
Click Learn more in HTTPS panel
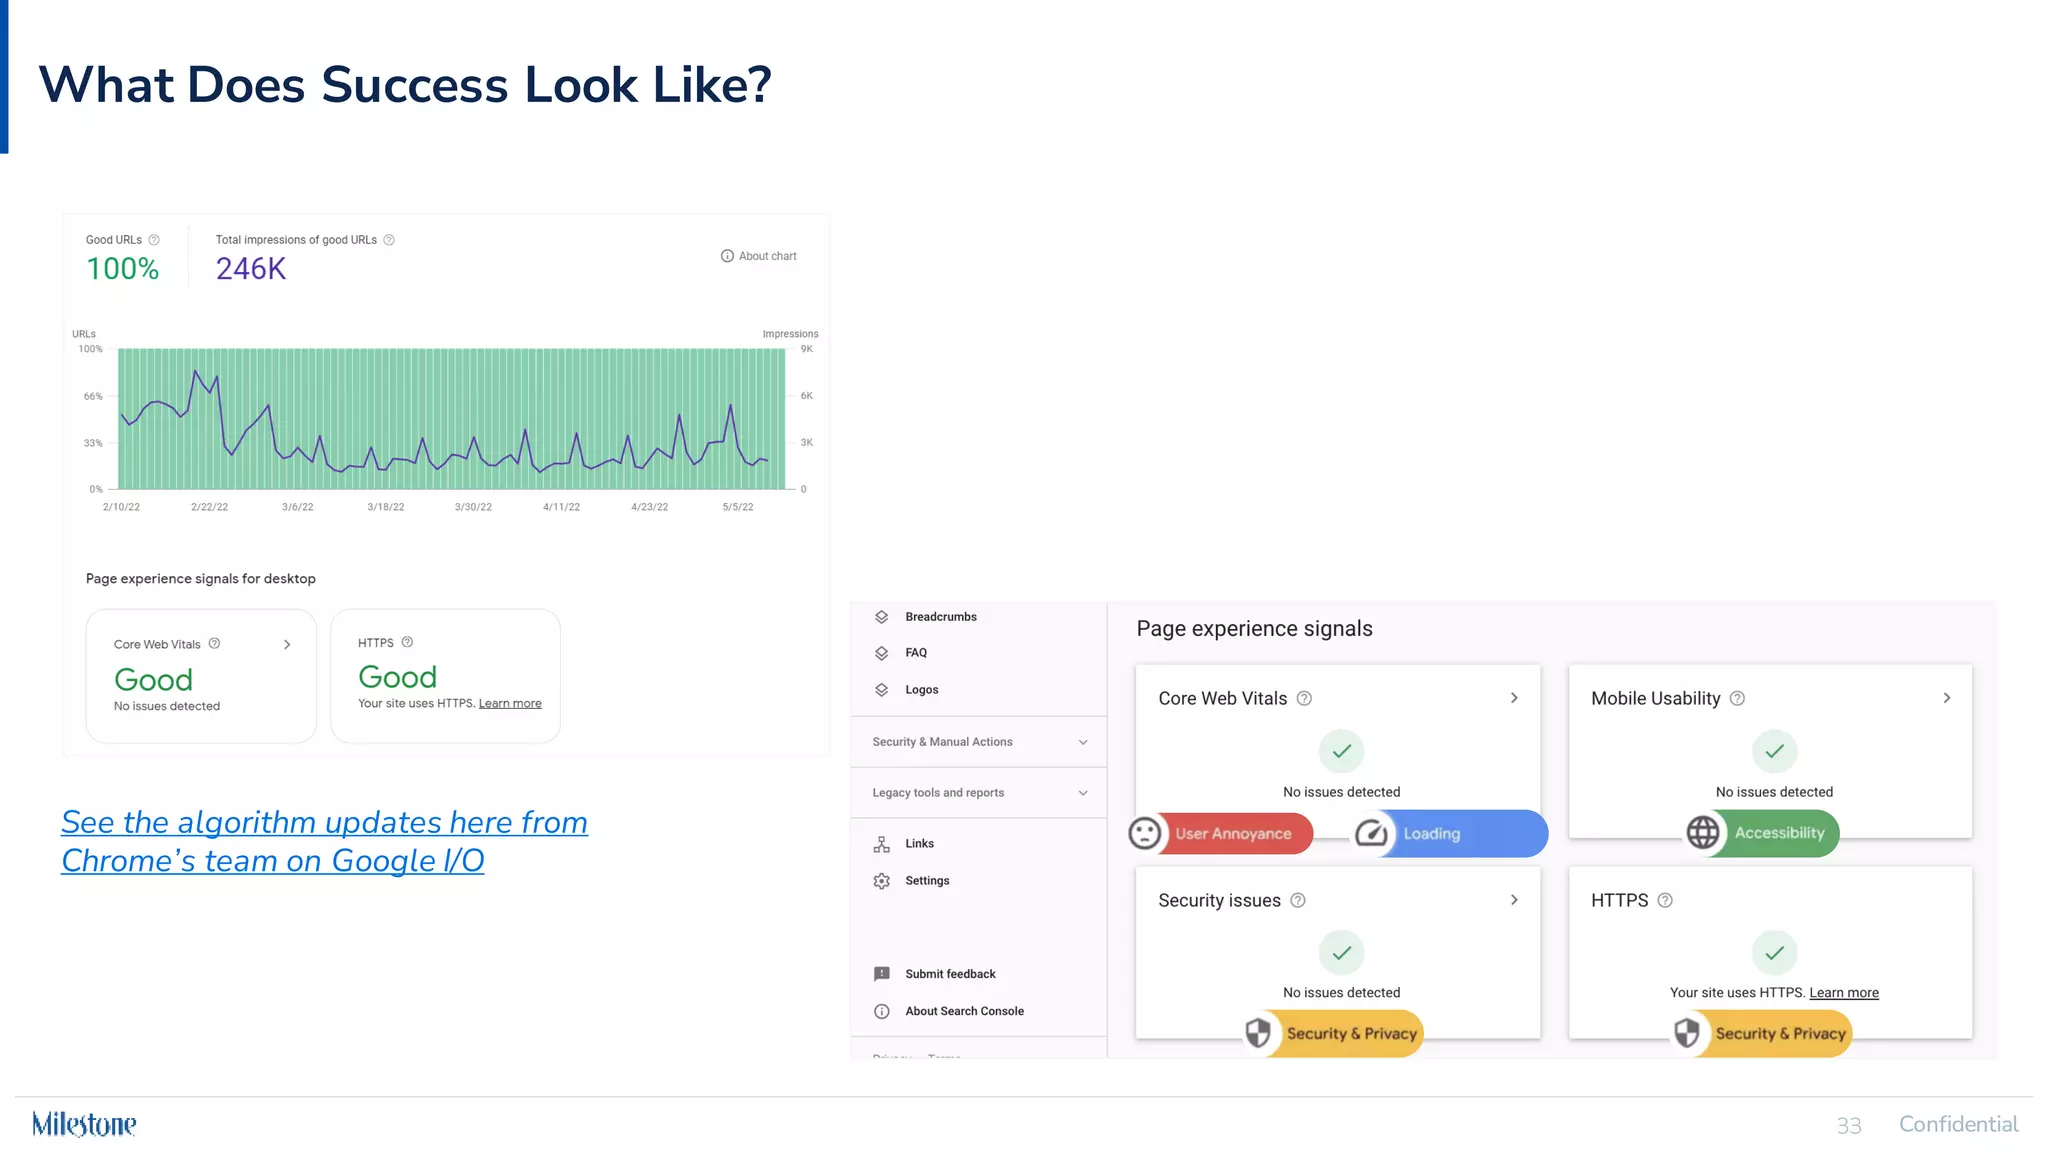click(x=1844, y=993)
